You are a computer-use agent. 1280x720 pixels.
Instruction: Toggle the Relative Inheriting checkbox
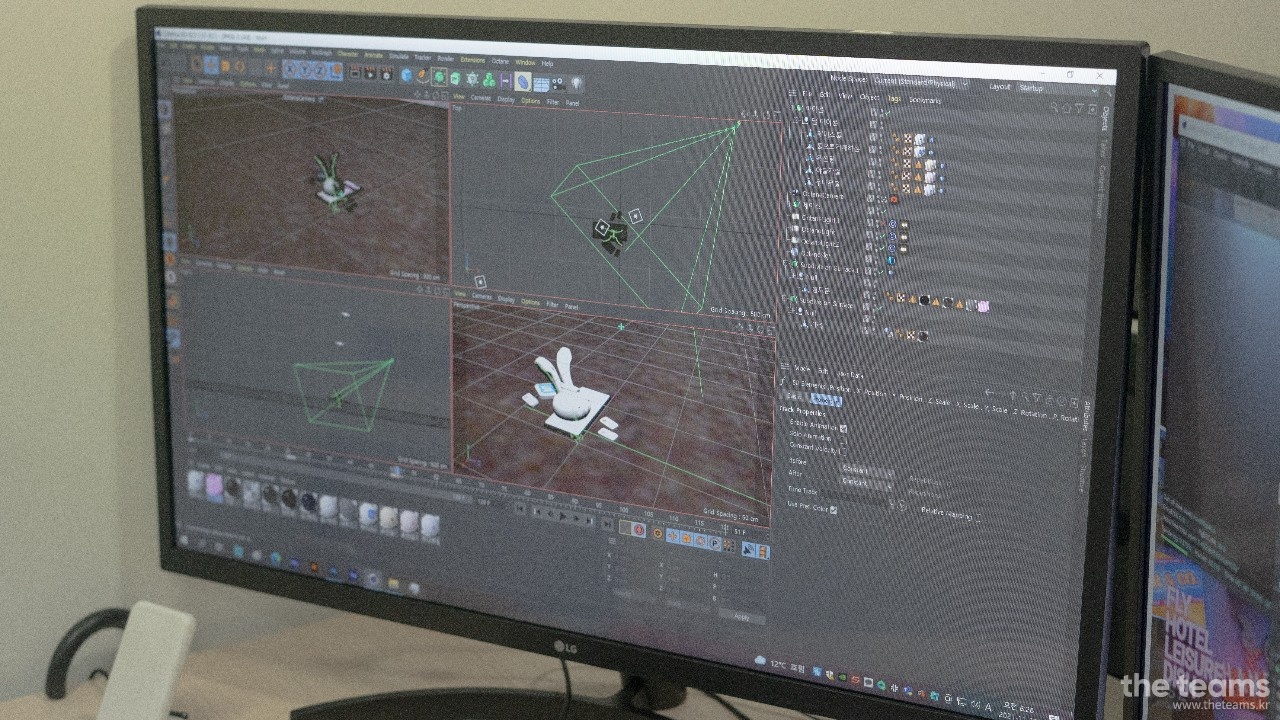click(978, 517)
